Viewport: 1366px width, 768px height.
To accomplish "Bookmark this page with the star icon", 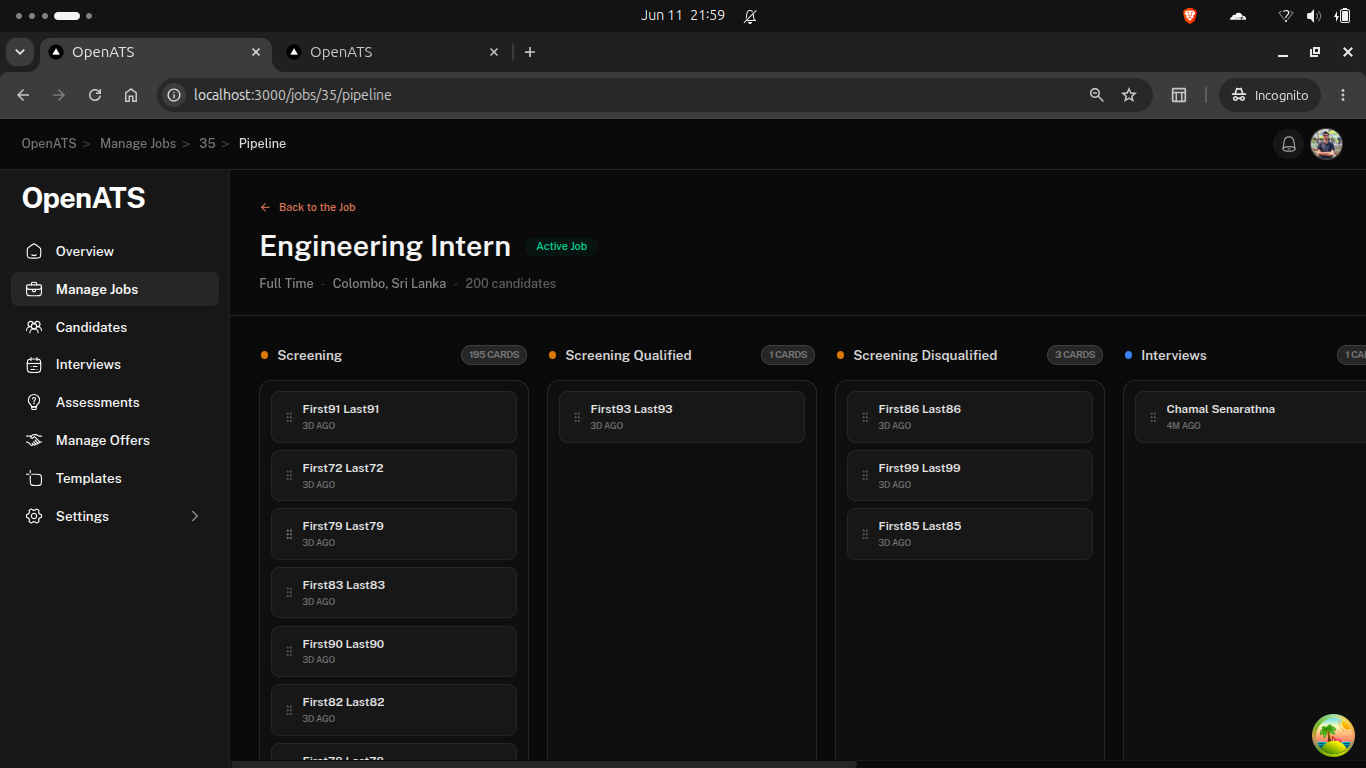I will click(1129, 95).
